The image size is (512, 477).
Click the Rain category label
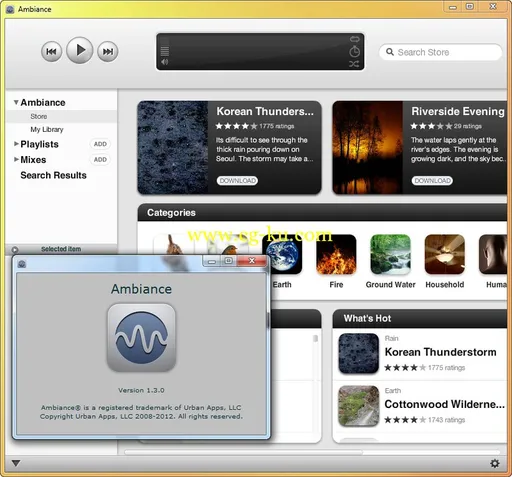(391, 338)
